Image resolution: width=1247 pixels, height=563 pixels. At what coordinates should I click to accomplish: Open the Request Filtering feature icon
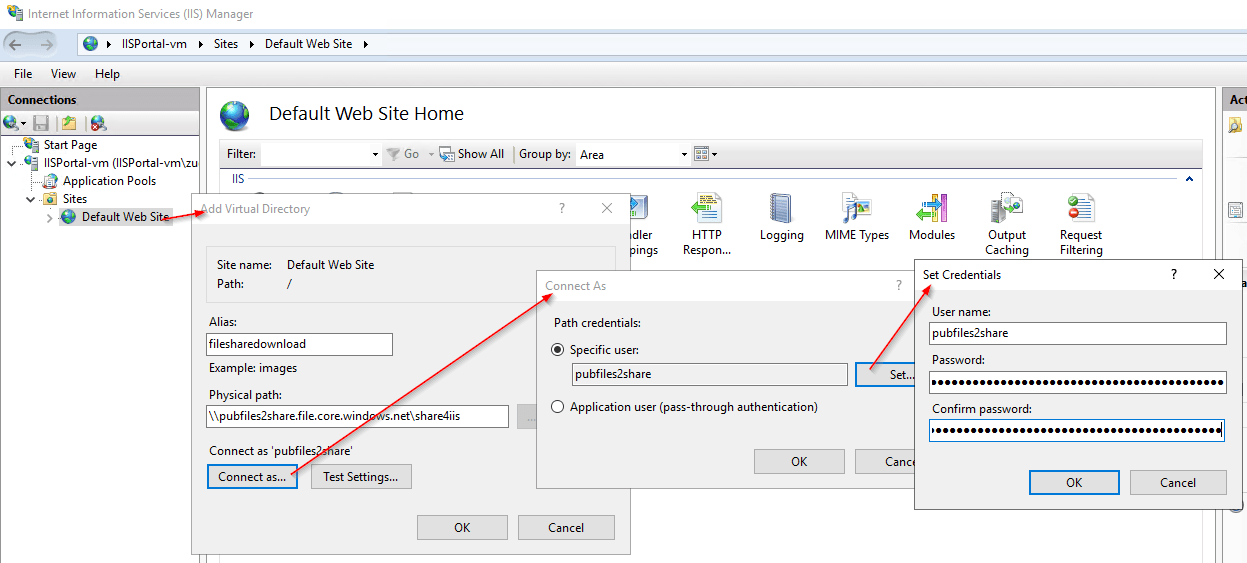coord(1081,224)
